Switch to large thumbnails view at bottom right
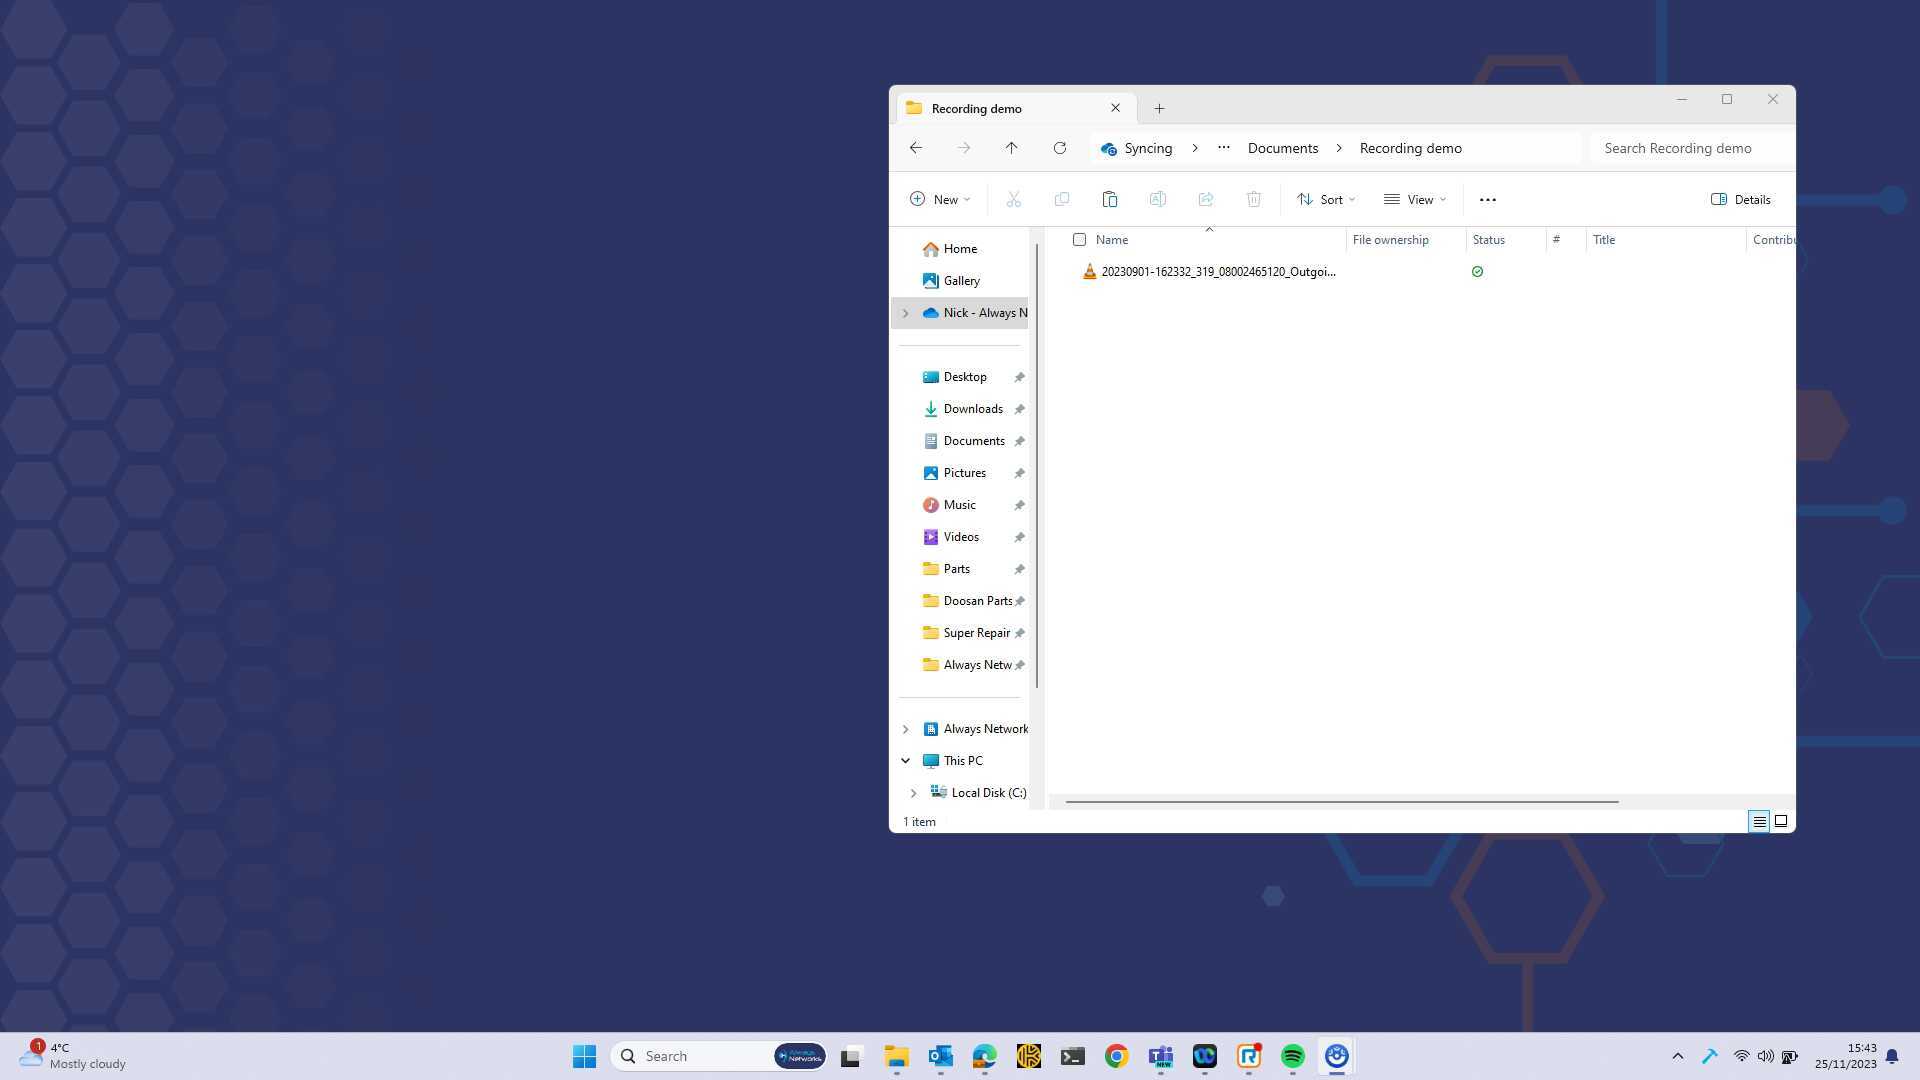1920x1080 pixels. coord(1780,821)
